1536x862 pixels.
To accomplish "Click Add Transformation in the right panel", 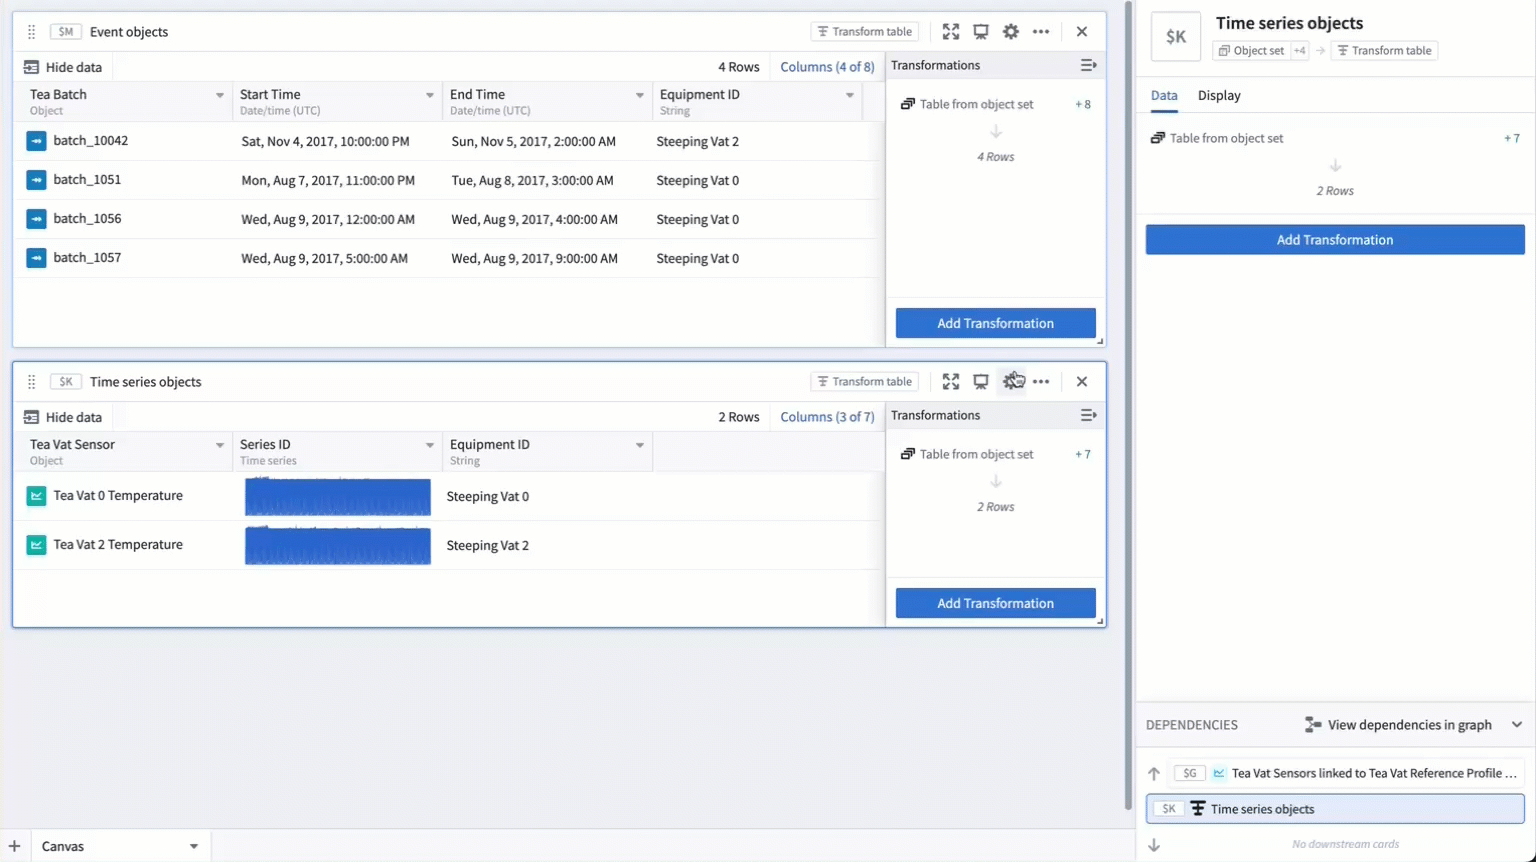I will 1334,239.
